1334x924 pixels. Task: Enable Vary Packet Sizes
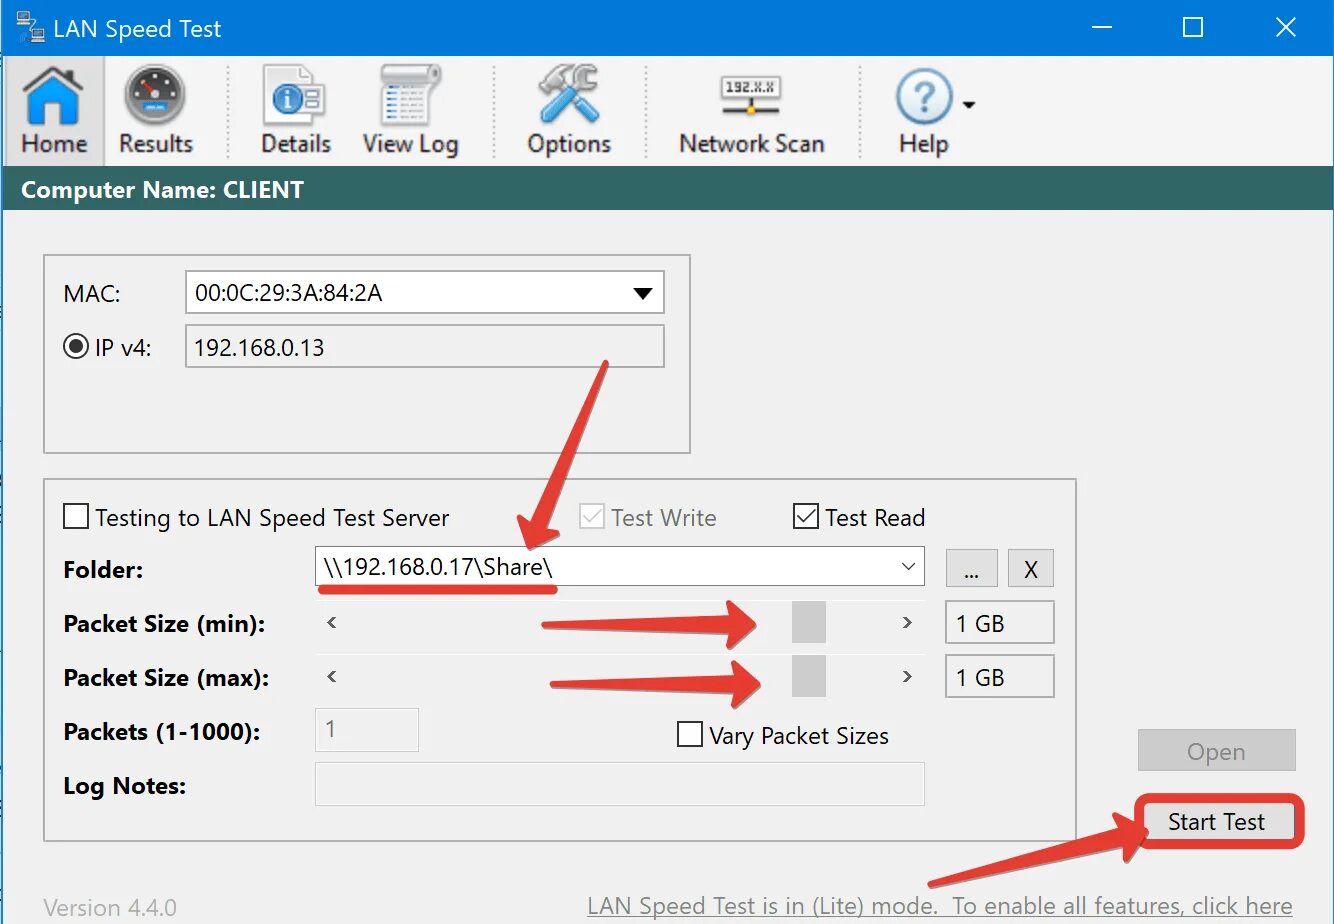(x=689, y=734)
